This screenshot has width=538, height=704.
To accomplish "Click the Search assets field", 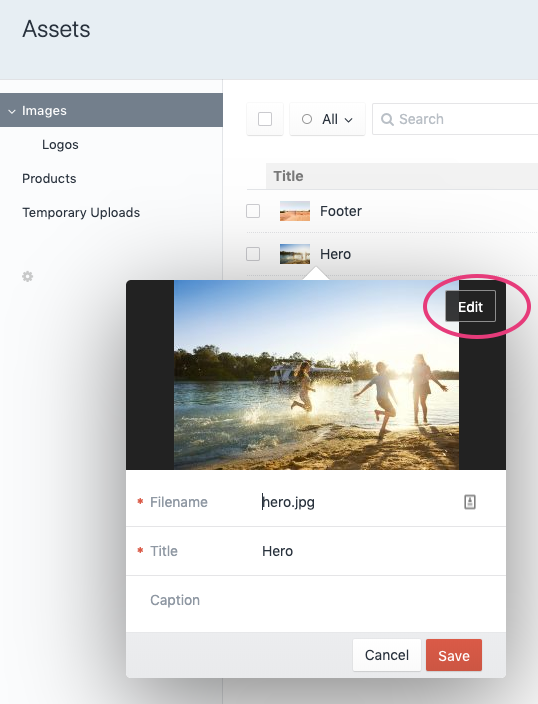I will [x=455, y=119].
